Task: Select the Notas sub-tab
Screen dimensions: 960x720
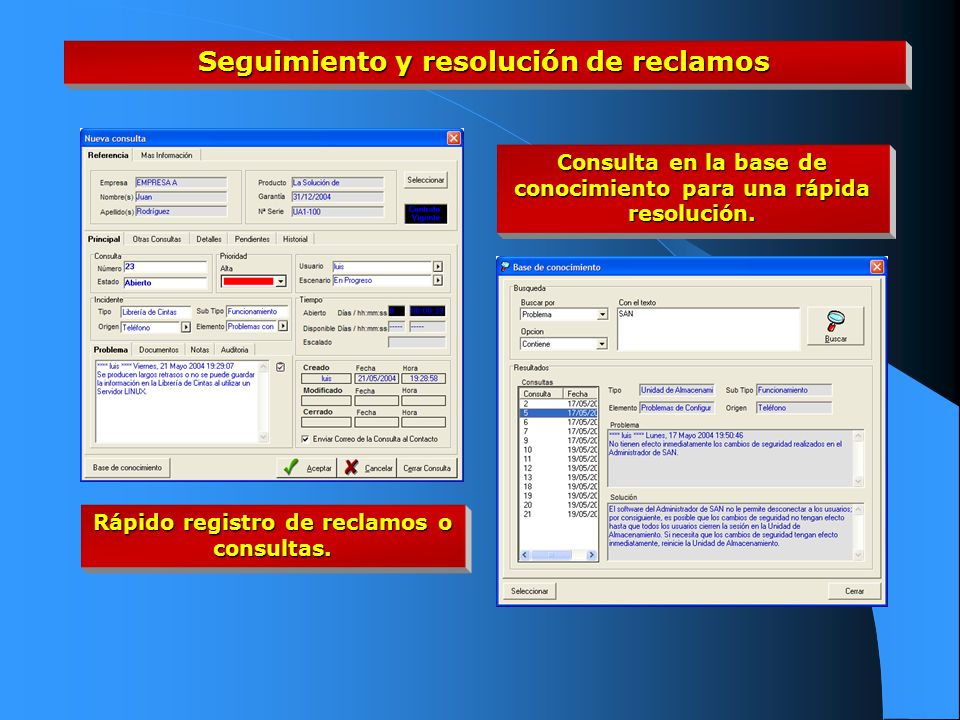Action: [200, 350]
